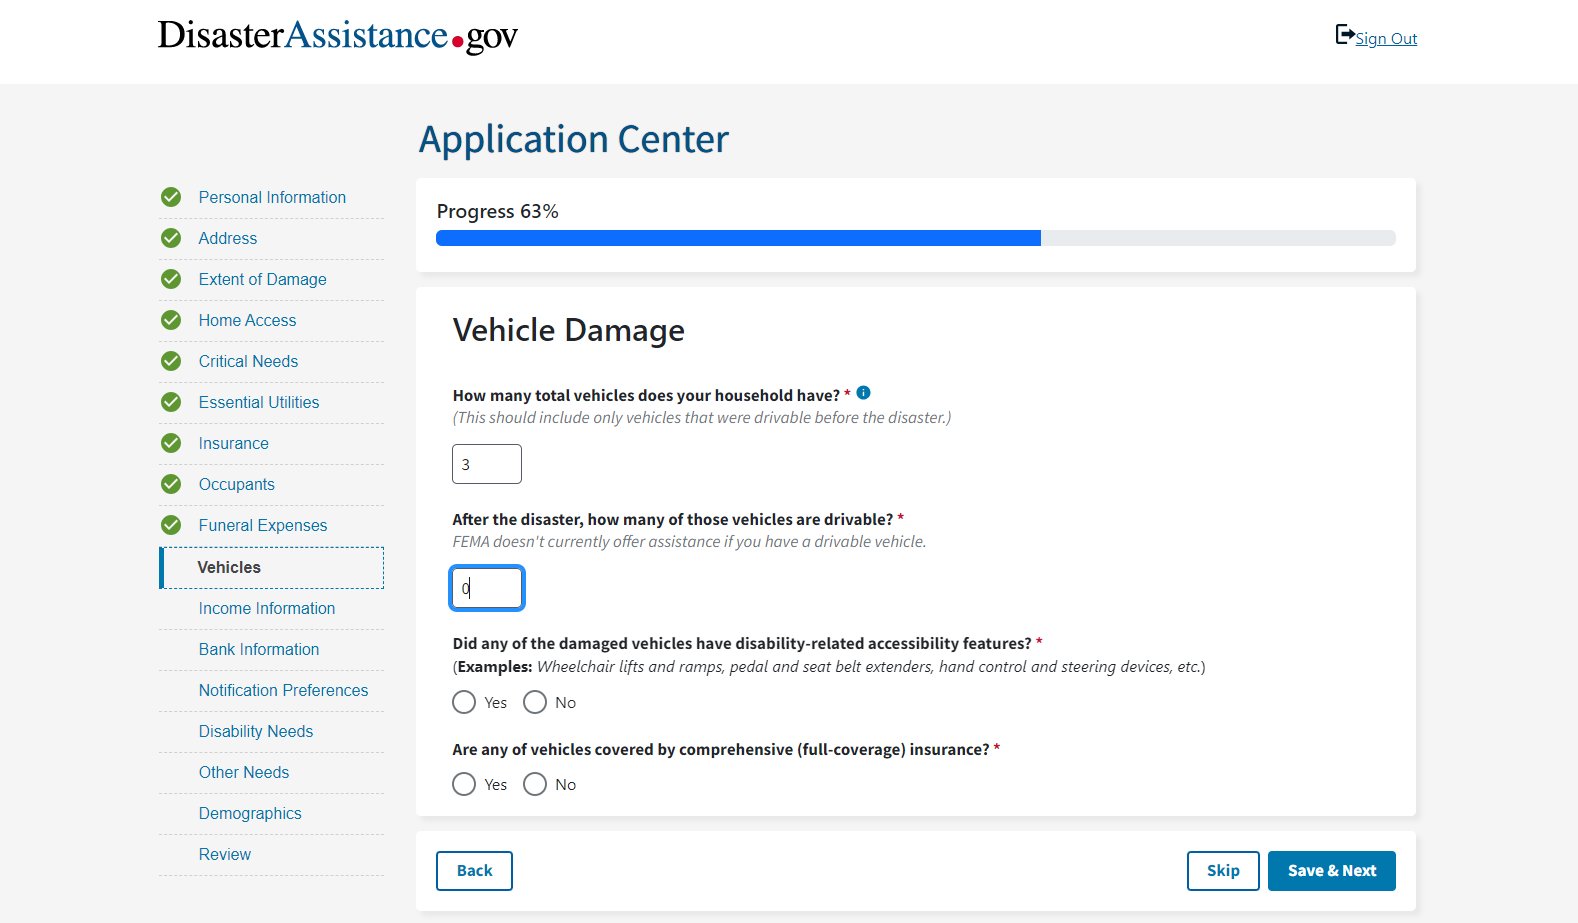Click green checkmark beside Insurance
The height and width of the screenshot is (923, 1578).
(171, 443)
